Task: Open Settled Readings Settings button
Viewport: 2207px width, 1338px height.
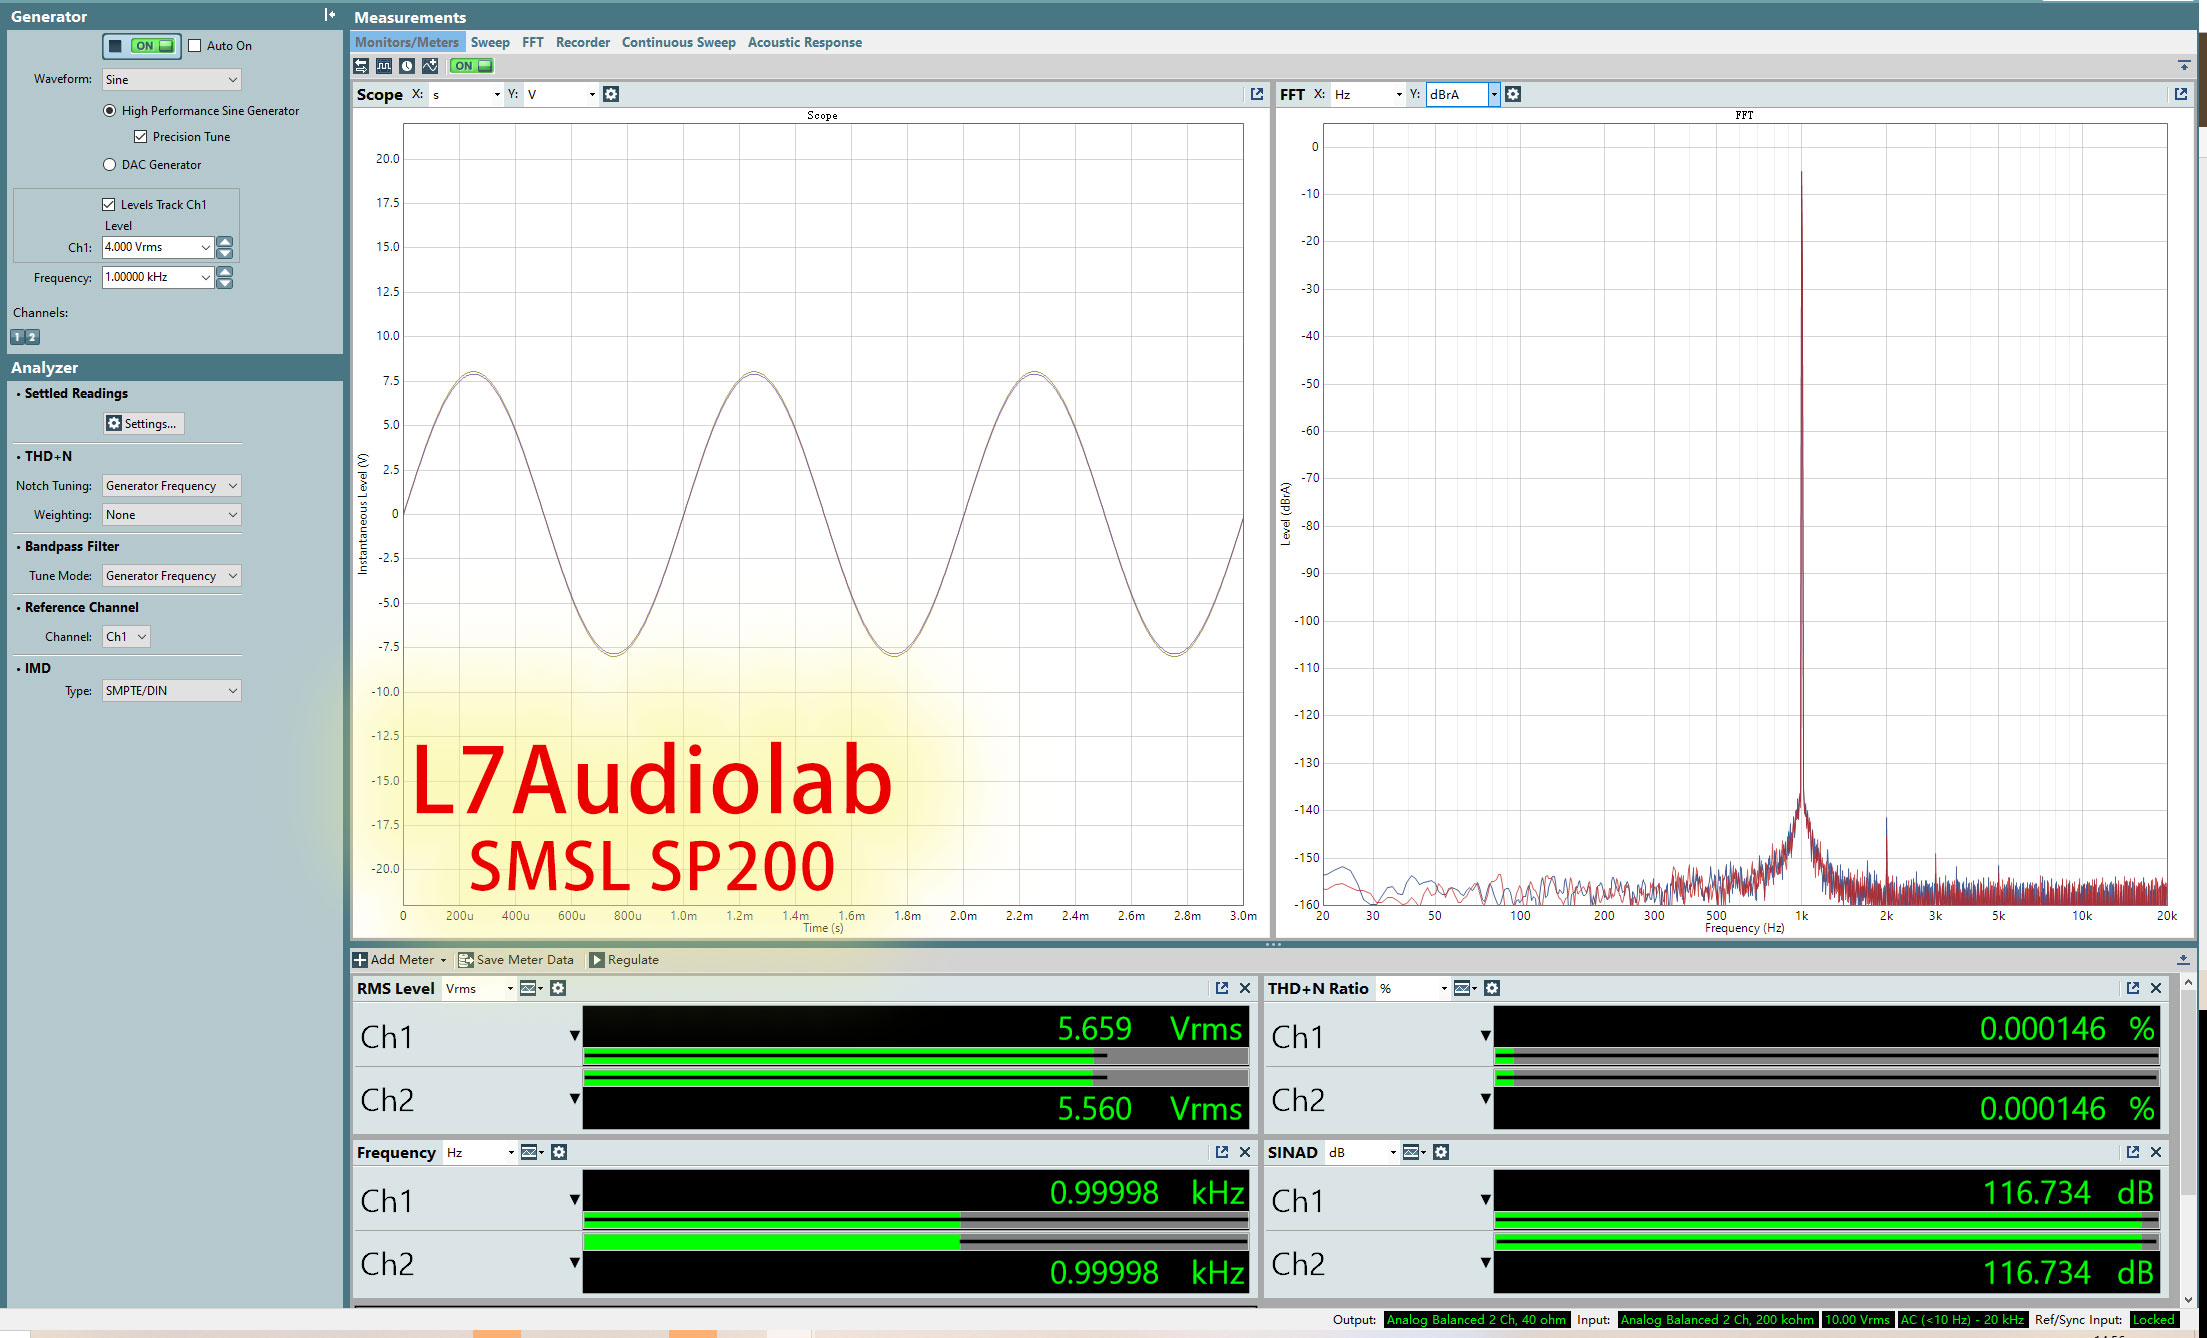Action: point(144,424)
